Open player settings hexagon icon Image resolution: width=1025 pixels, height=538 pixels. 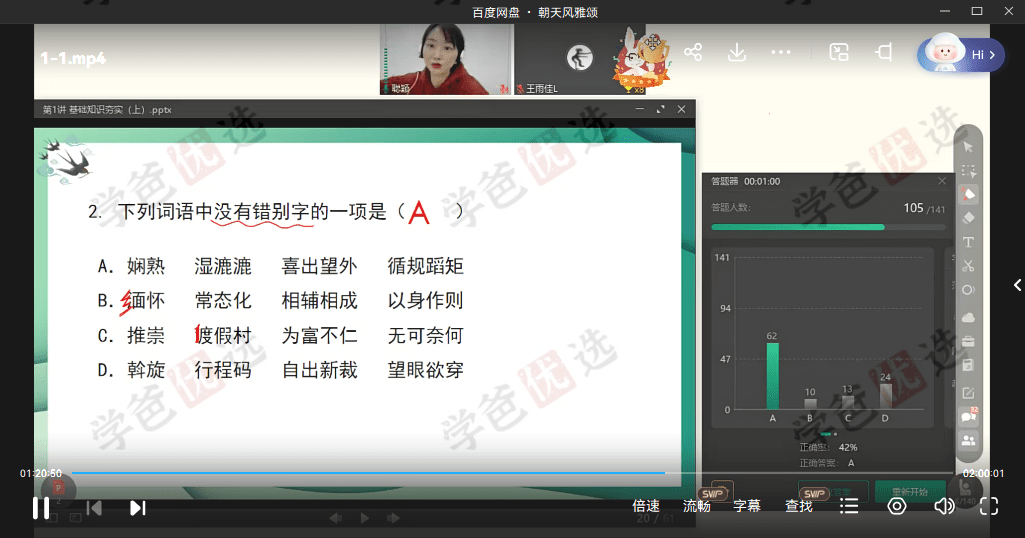pyautogui.click(x=897, y=506)
